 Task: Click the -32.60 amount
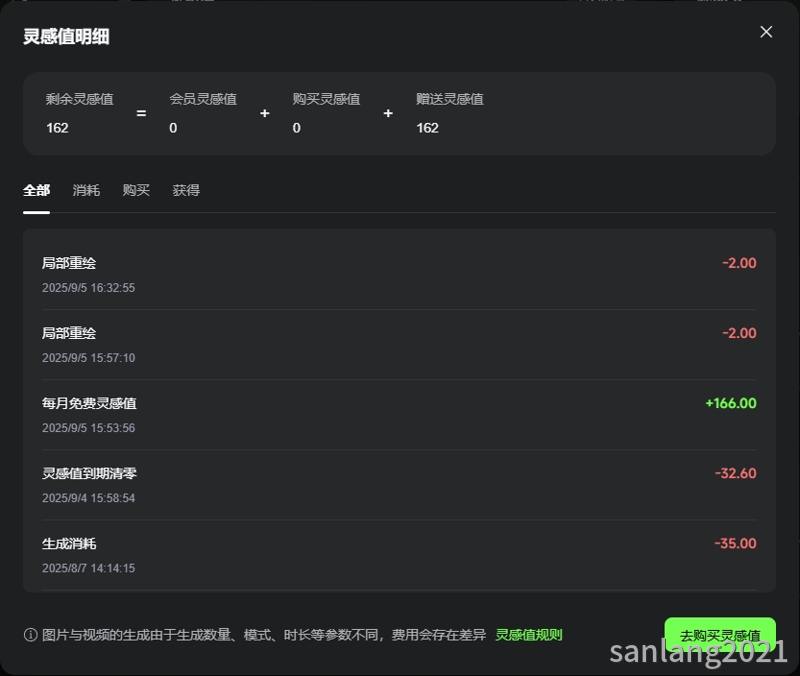pos(735,473)
